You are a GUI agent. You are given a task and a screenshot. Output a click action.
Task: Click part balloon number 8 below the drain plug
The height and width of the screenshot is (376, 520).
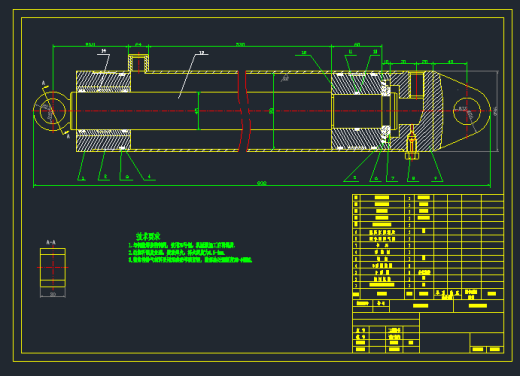click(413, 178)
